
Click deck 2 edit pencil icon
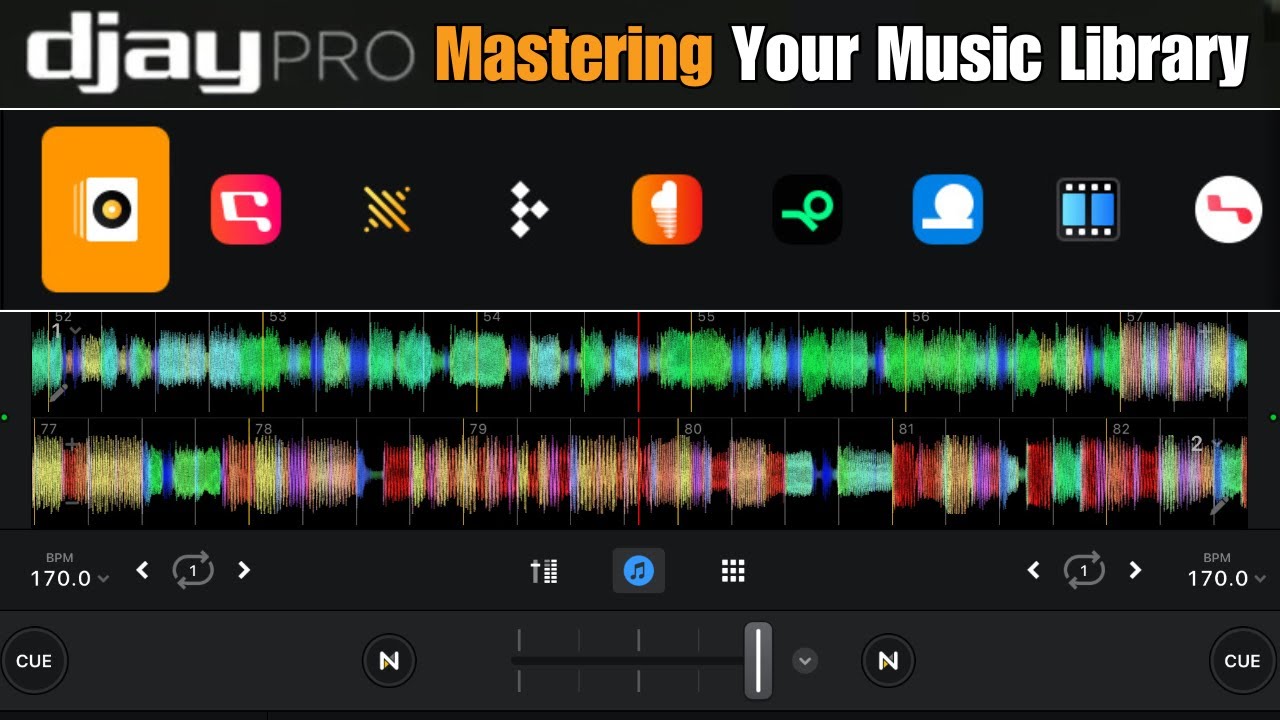point(1219,507)
